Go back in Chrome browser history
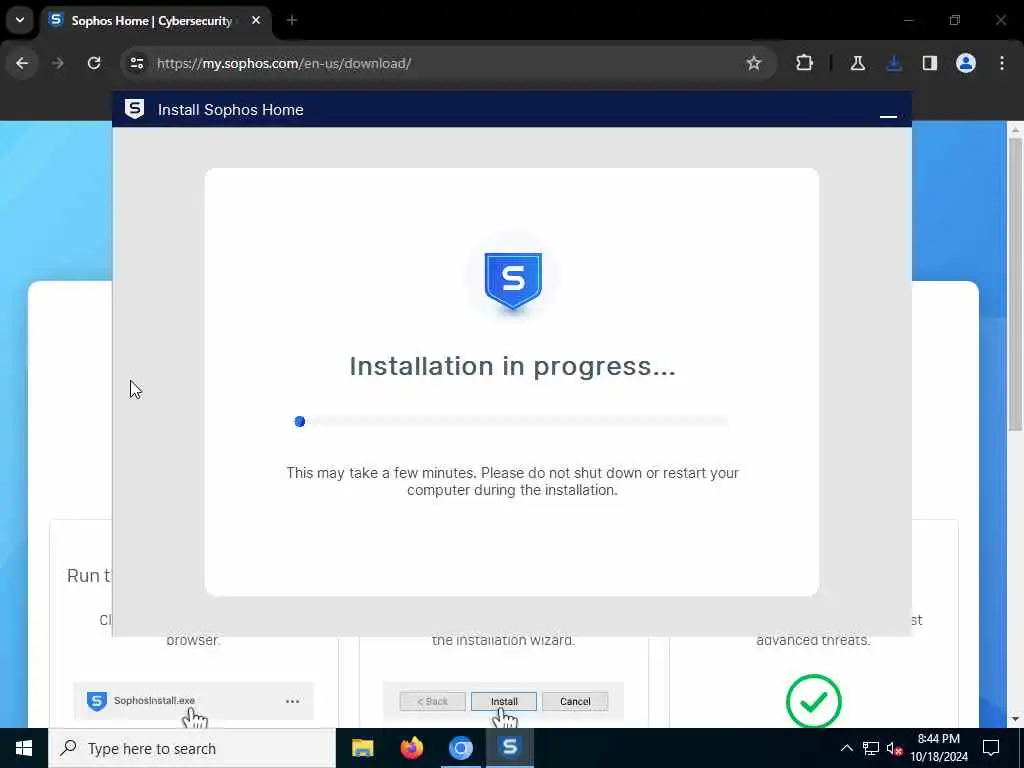The image size is (1024, 768). 22,63
